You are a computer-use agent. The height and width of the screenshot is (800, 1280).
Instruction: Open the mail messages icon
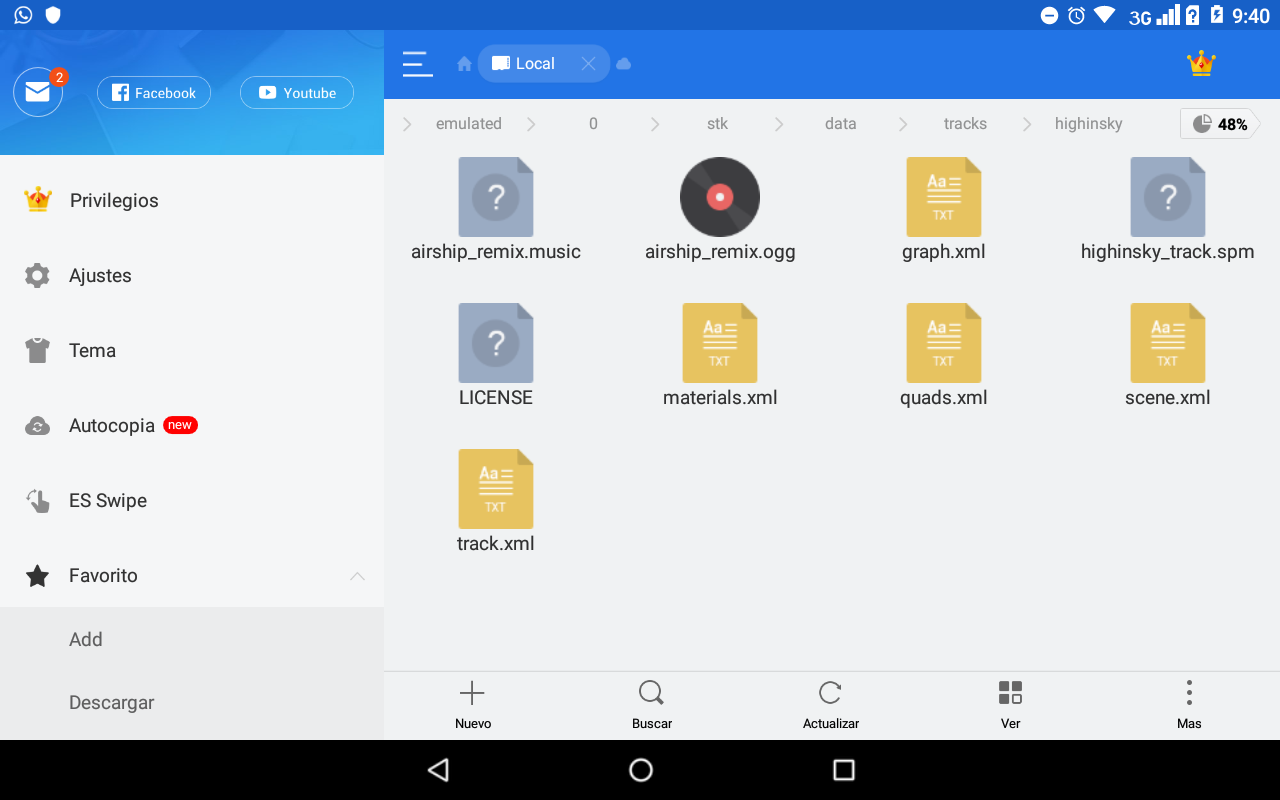(x=38, y=92)
